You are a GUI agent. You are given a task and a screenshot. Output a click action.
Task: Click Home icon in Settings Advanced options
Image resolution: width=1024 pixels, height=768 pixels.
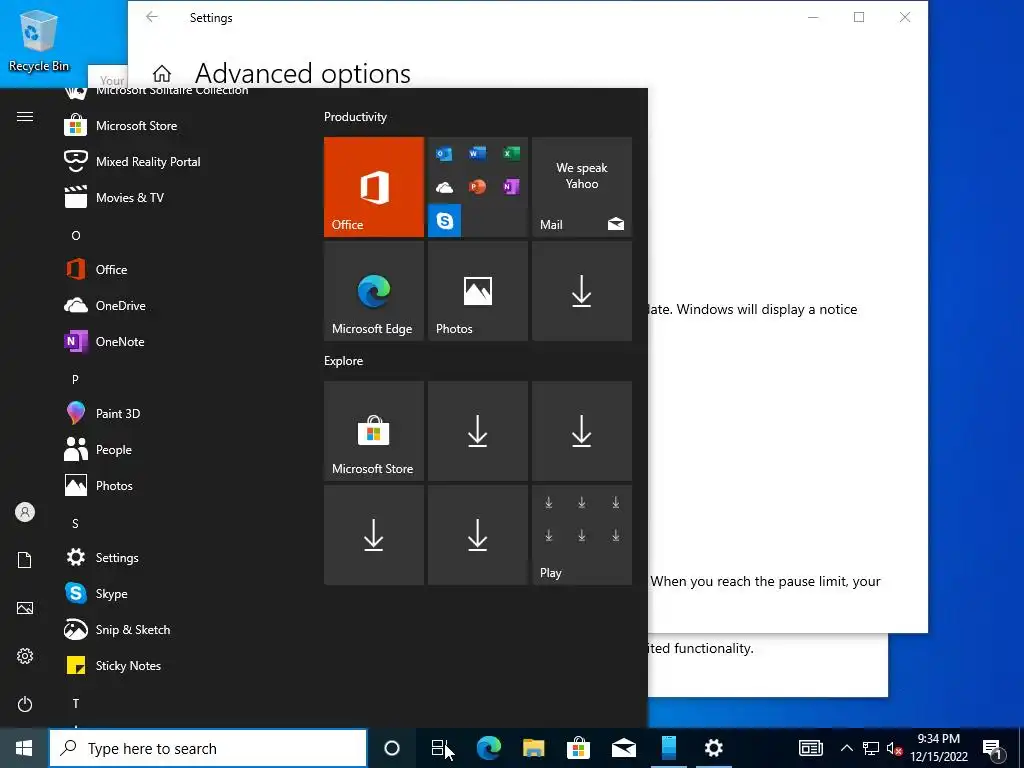click(x=162, y=73)
